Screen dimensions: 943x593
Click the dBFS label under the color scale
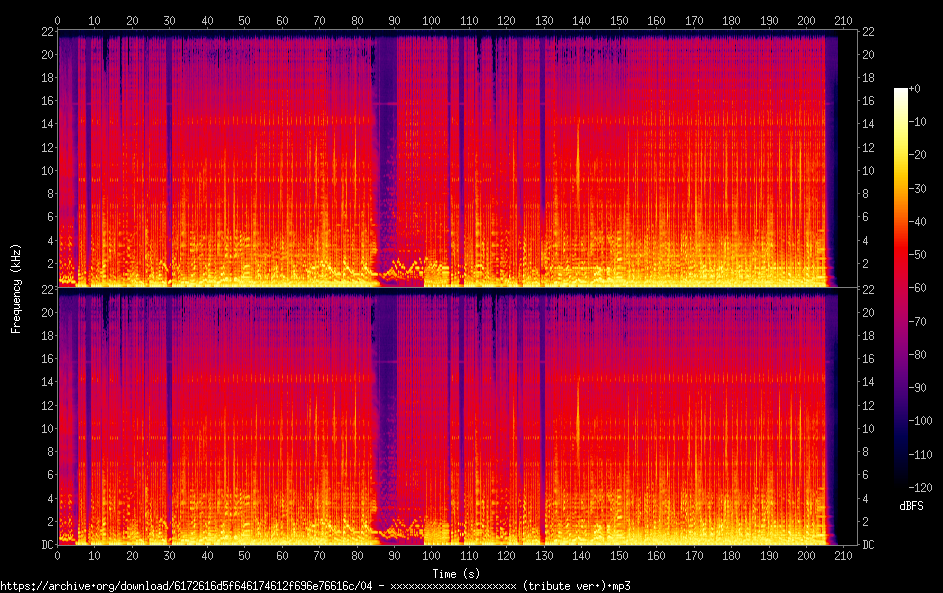point(911,507)
